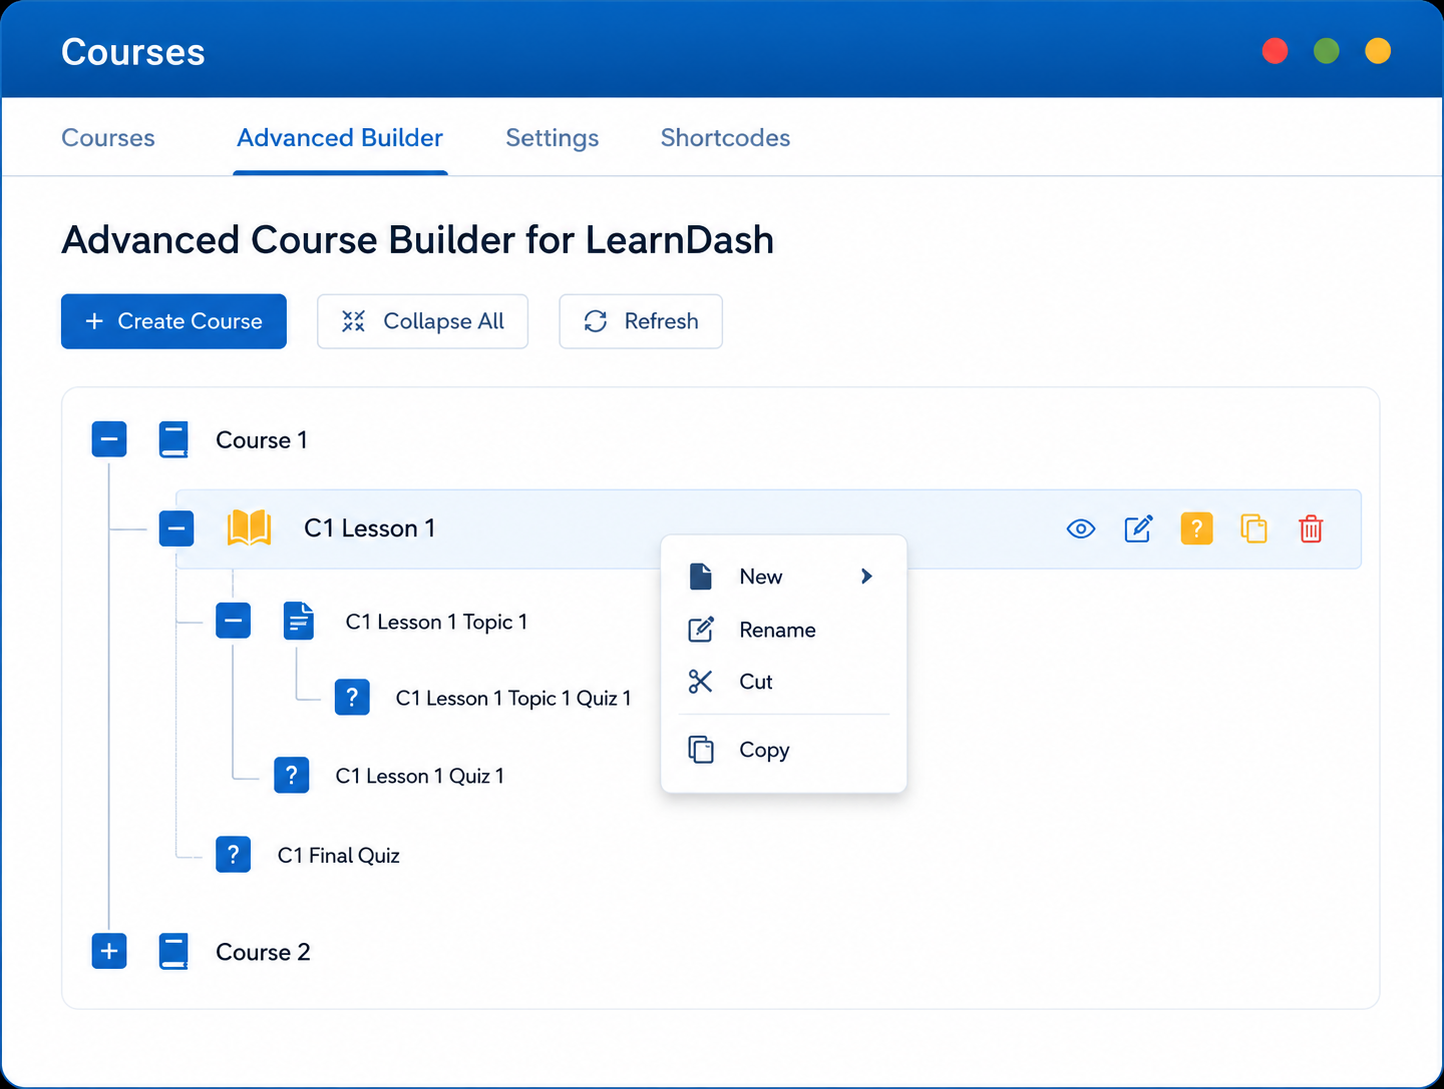Click the edit pencil icon on C1 Lesson 1 row
The width and height of the screenshot is (1444, 1089).
1139,528
